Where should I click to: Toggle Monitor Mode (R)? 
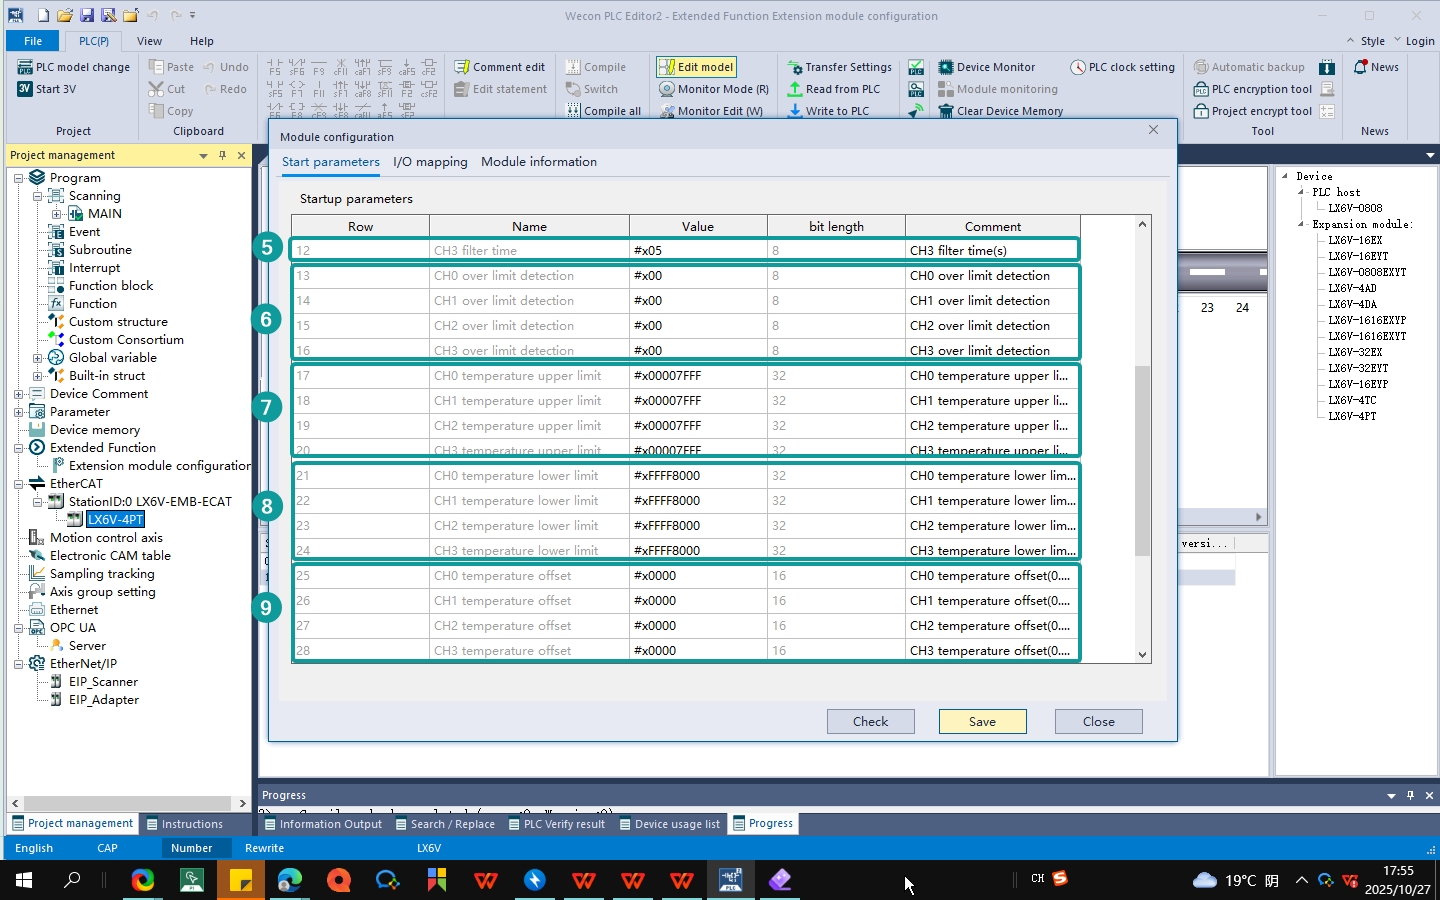tap(714, 89)
